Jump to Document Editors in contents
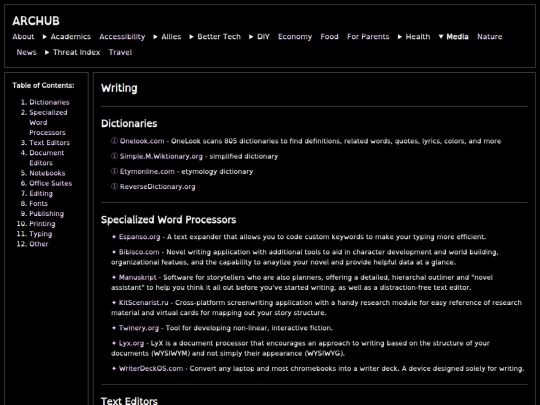The image size is (540, 405). (47, 158)
